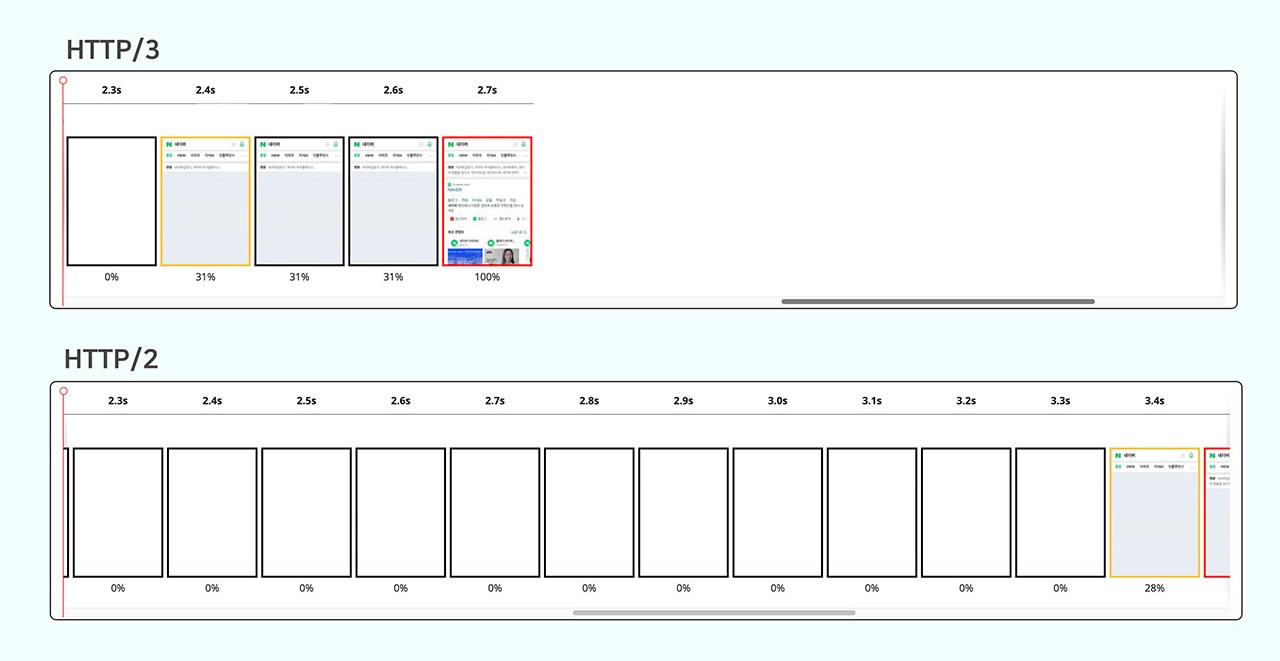The width and height of the screenshot is (1280, 661).
Task: Click the red playhead circle in HTTP/3 panel
Action: click(x=63, y=80)
